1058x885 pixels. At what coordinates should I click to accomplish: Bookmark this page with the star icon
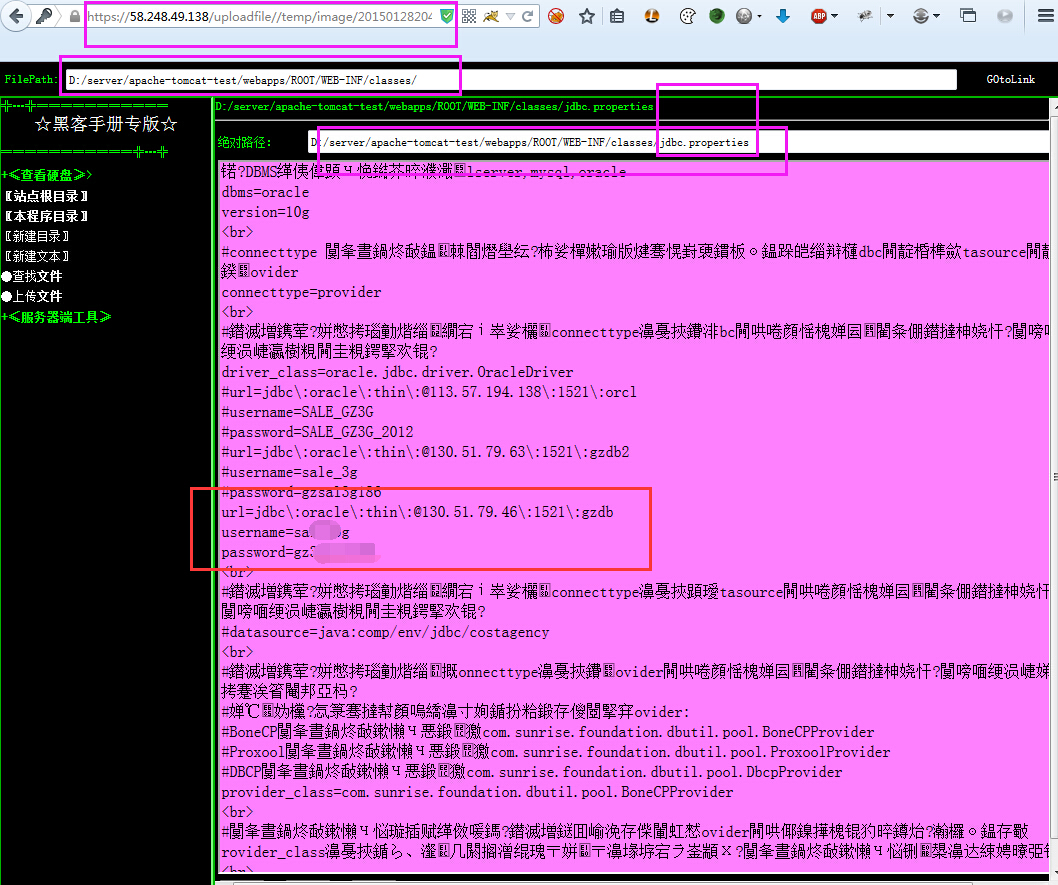click(x=587, y=16)
